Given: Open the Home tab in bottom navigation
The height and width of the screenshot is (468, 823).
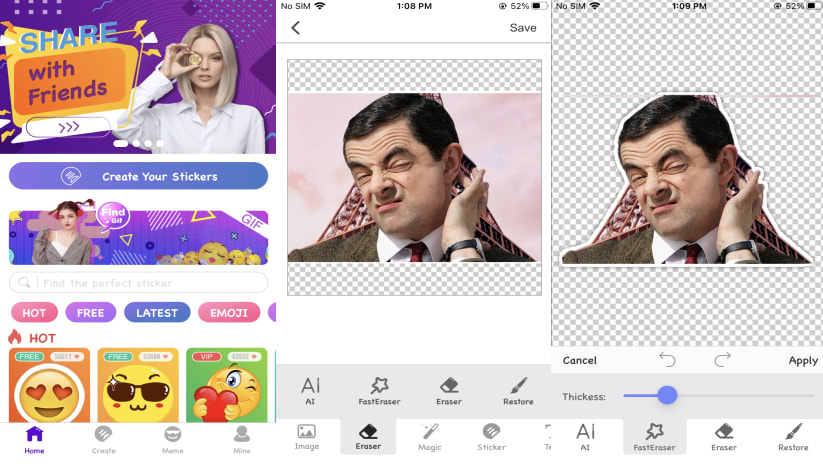Looking at the screenshot, I should click(34, 440).
